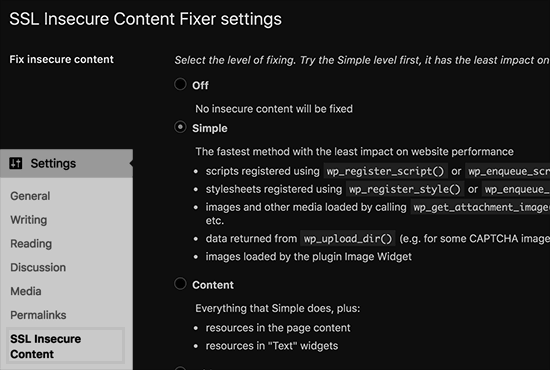Click the wp_register_script() code snippet
Image resolution: width=550 pixels, height=370 pixels.
click(x=385, y=171)
